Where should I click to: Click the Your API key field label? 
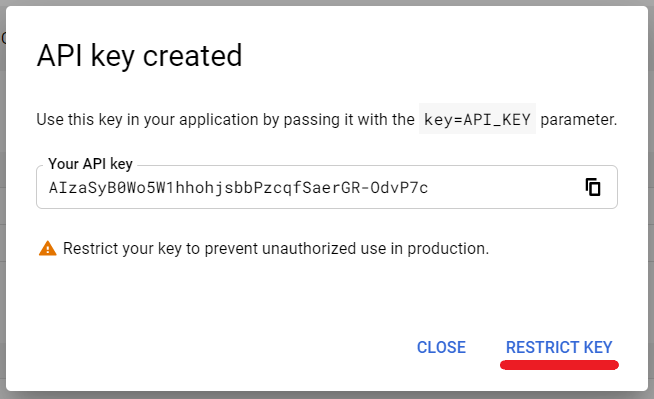coord(91,164)
